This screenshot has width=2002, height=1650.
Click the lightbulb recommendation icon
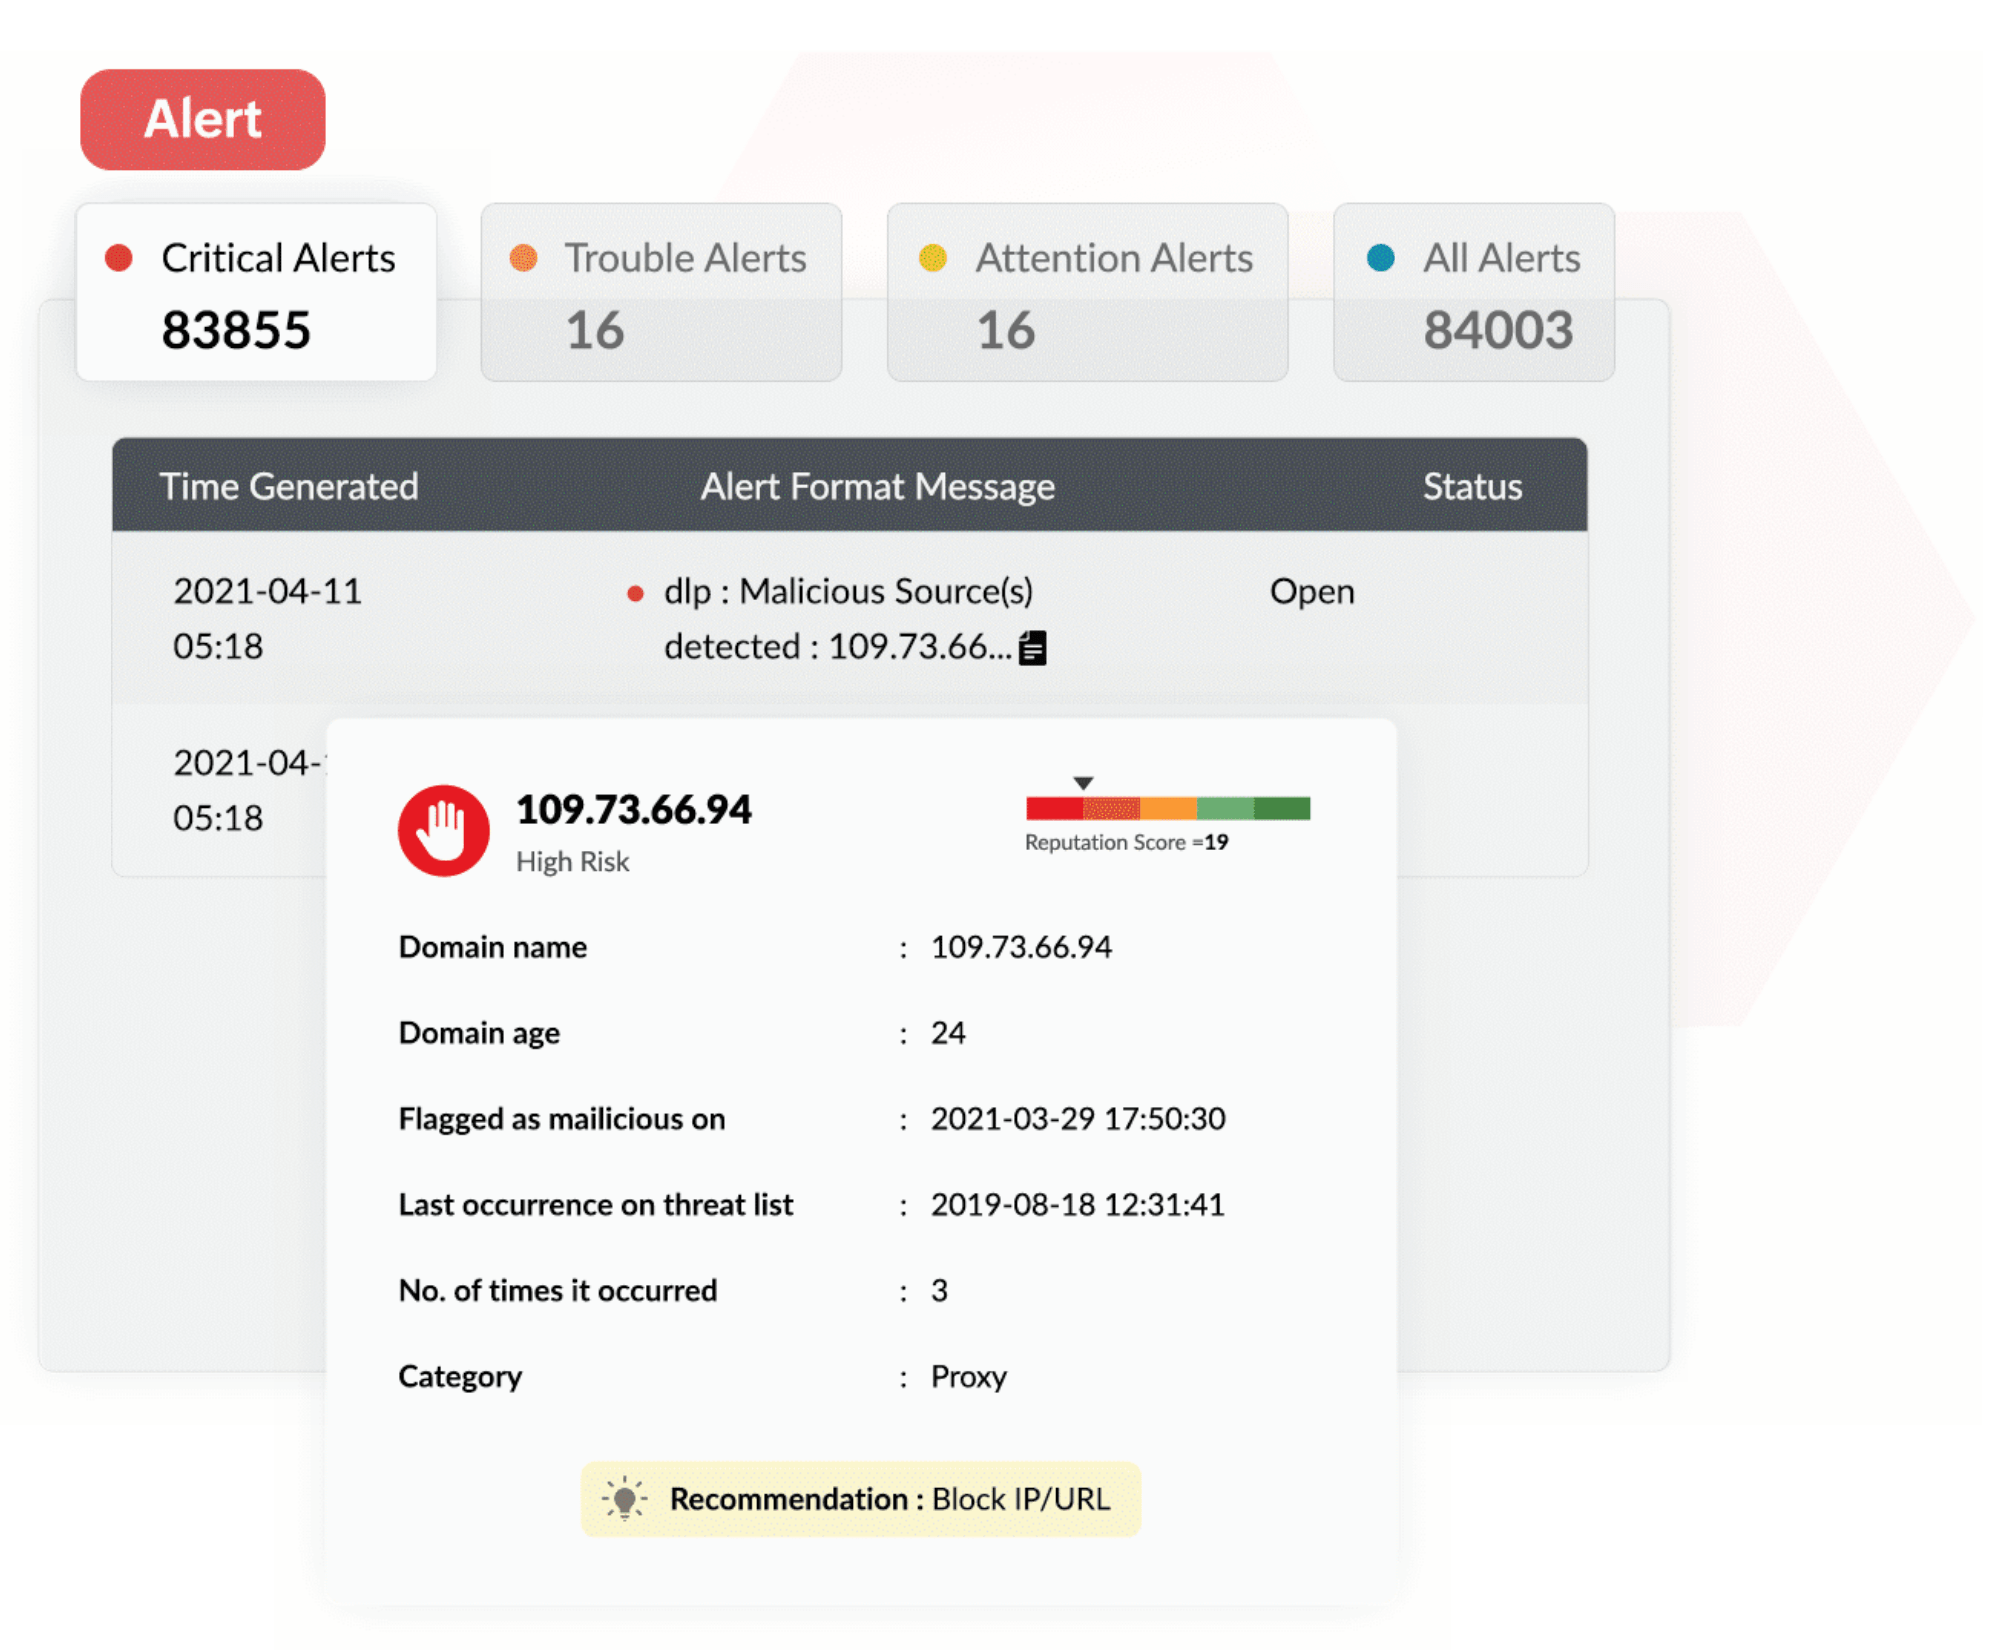(624, 1498)
